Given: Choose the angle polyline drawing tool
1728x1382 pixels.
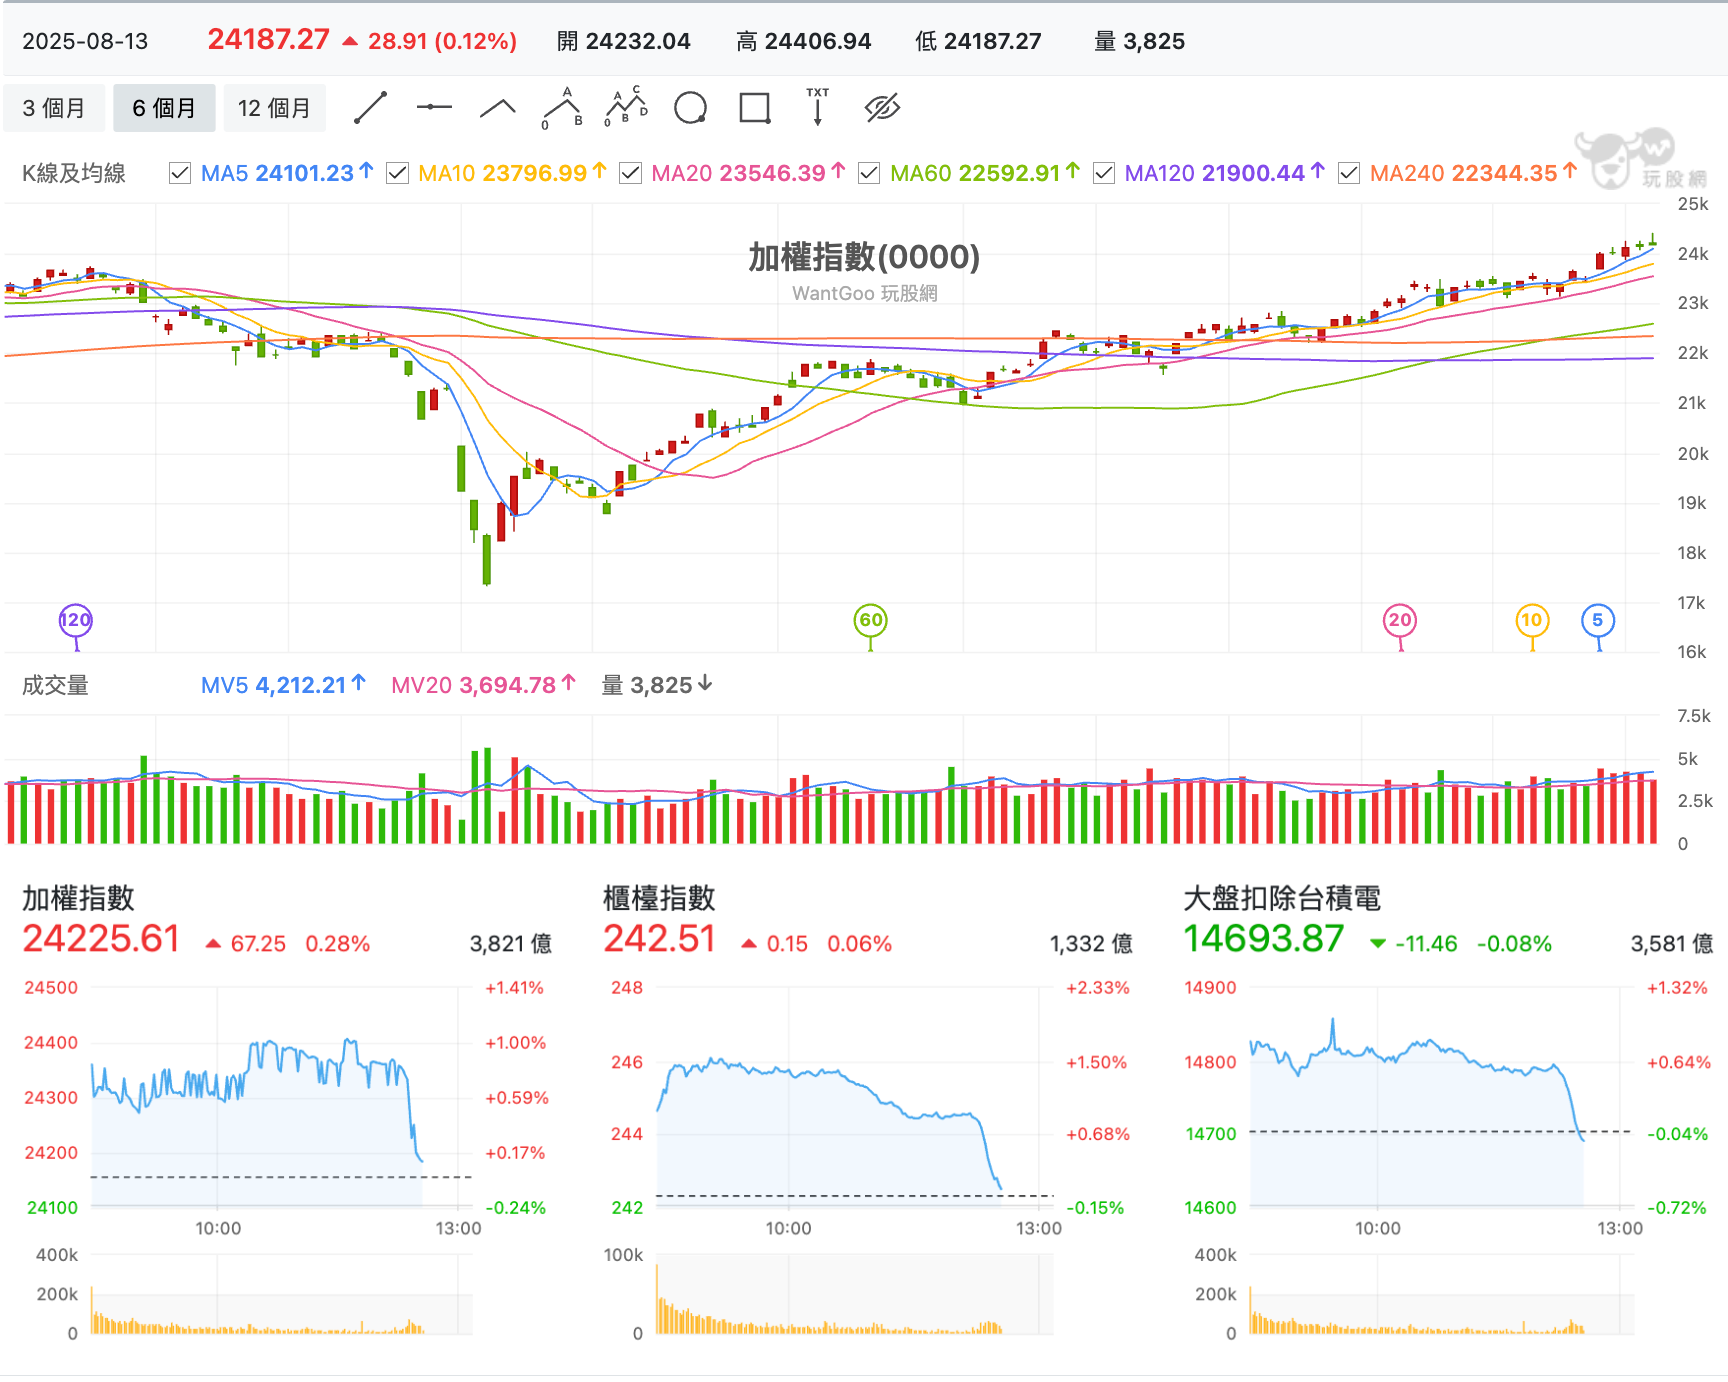Looking at the screenshot, I should 497,108.
